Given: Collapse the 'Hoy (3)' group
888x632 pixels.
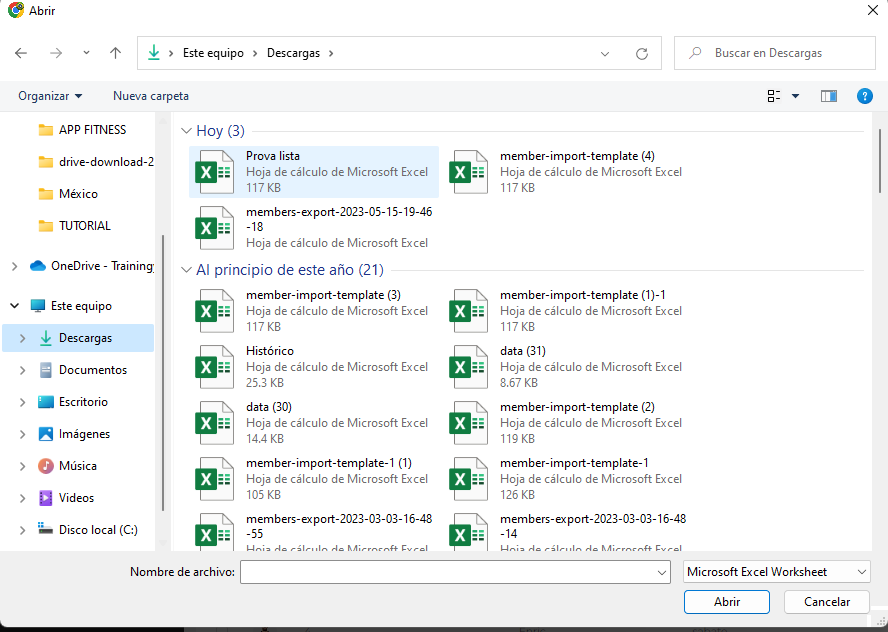Looking at the screenshot, I should pyautogui.click(x=186, y=131).
